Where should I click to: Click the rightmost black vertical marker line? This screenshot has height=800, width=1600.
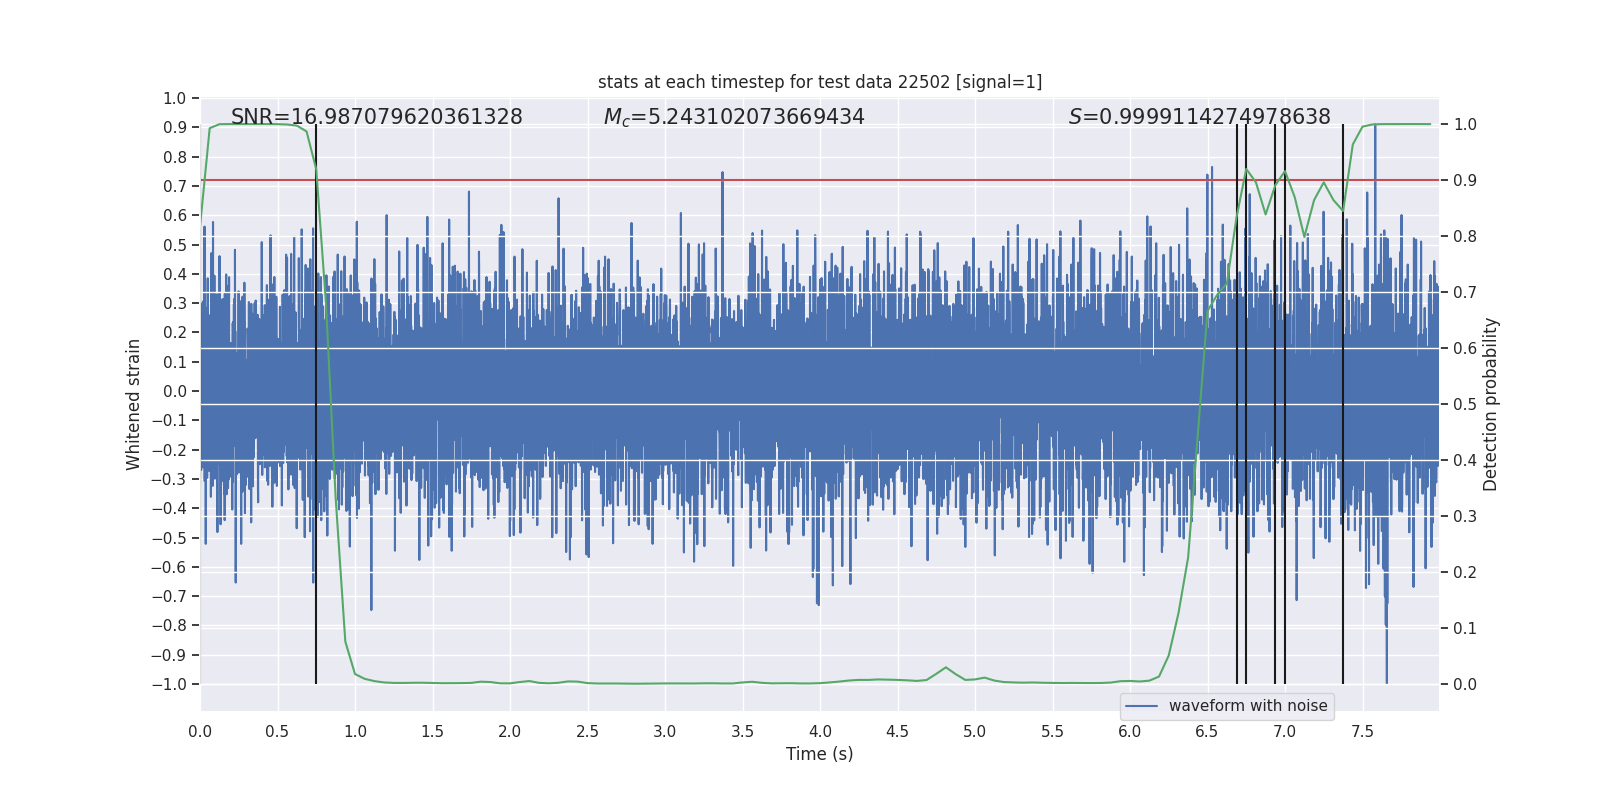point(1343,400)
